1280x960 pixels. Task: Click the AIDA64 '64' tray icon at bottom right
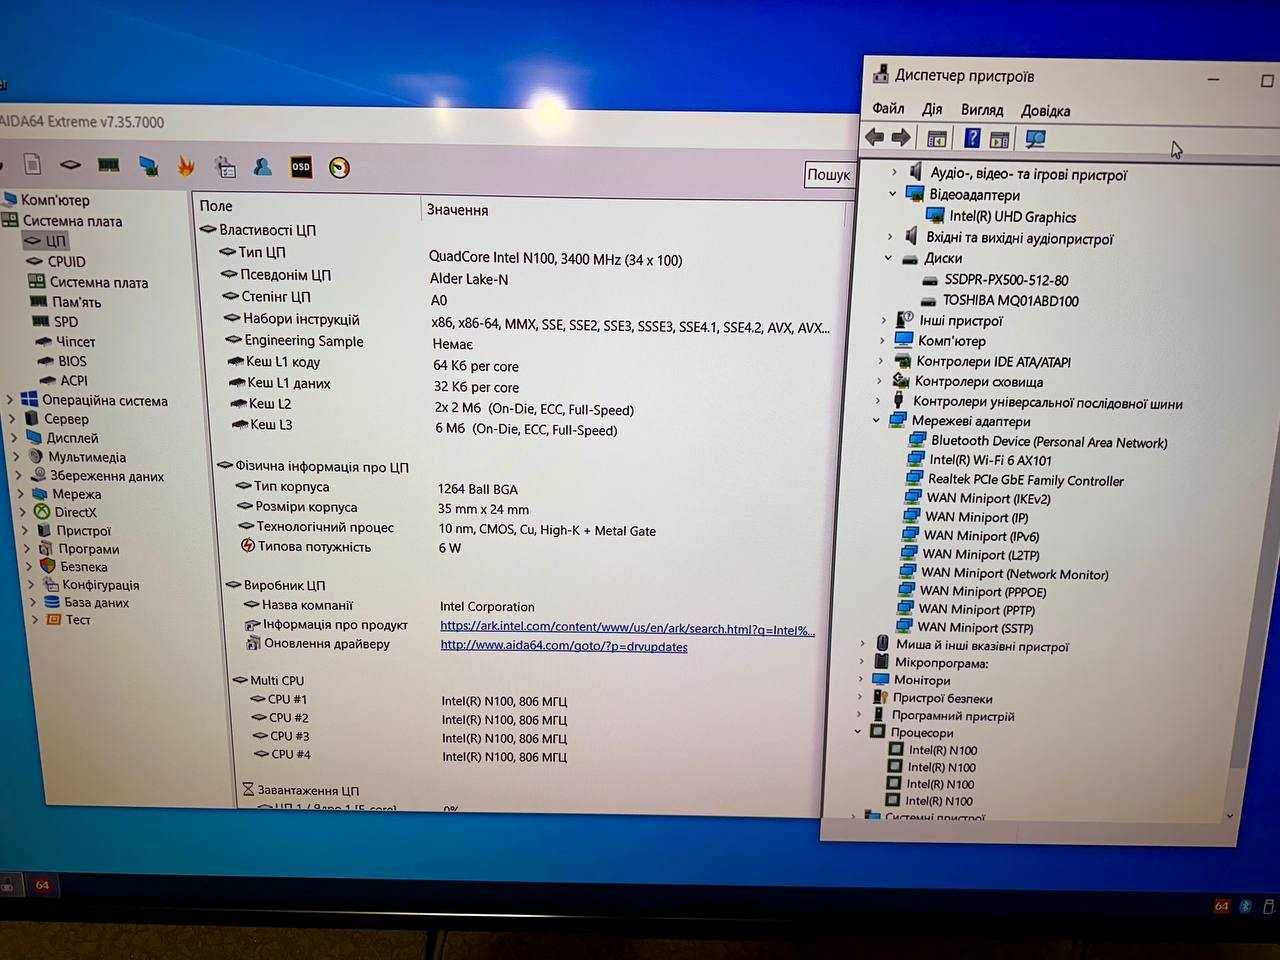tap(1221, 906)
